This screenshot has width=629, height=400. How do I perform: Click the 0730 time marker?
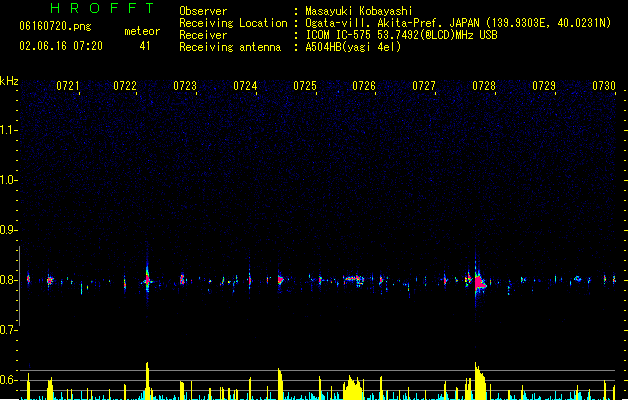click(x=604, y=85)
